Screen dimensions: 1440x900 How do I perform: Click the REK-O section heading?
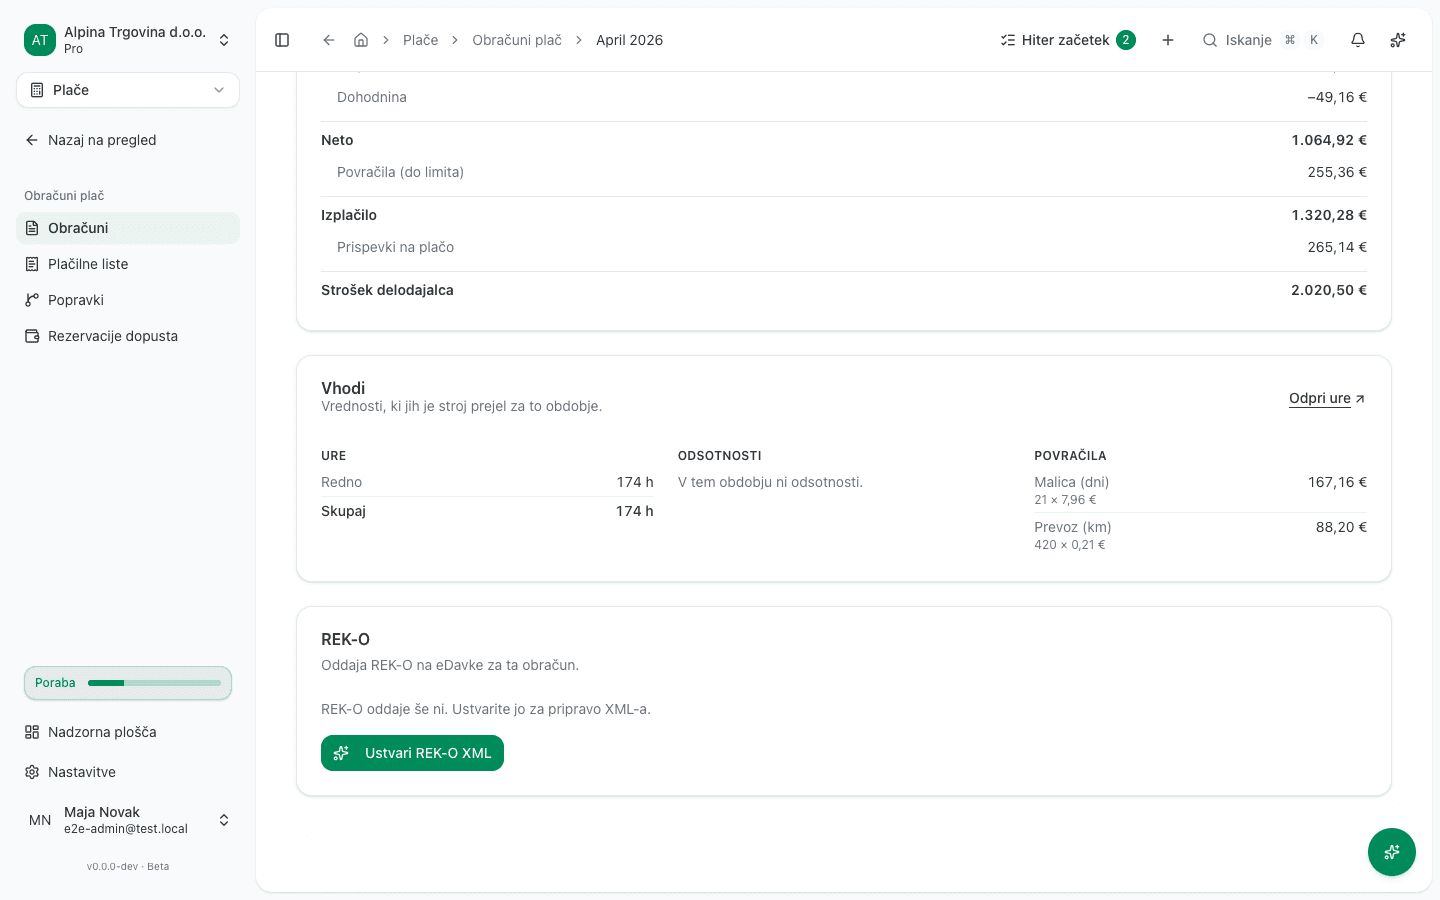(x=345, y=639)
